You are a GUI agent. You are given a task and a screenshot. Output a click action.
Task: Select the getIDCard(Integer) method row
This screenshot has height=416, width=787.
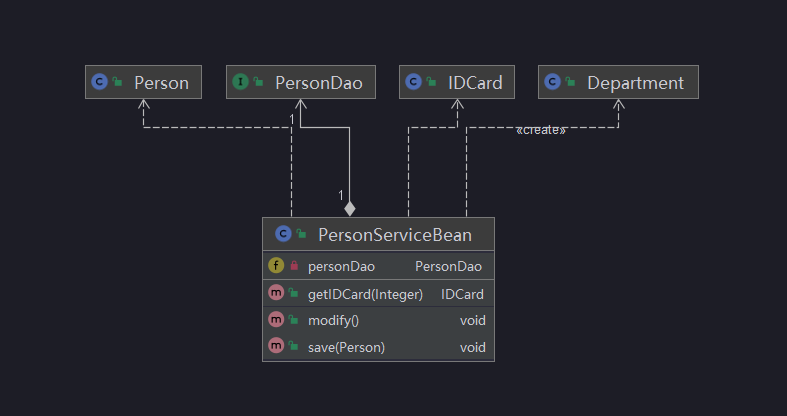(x=378, y=294)
